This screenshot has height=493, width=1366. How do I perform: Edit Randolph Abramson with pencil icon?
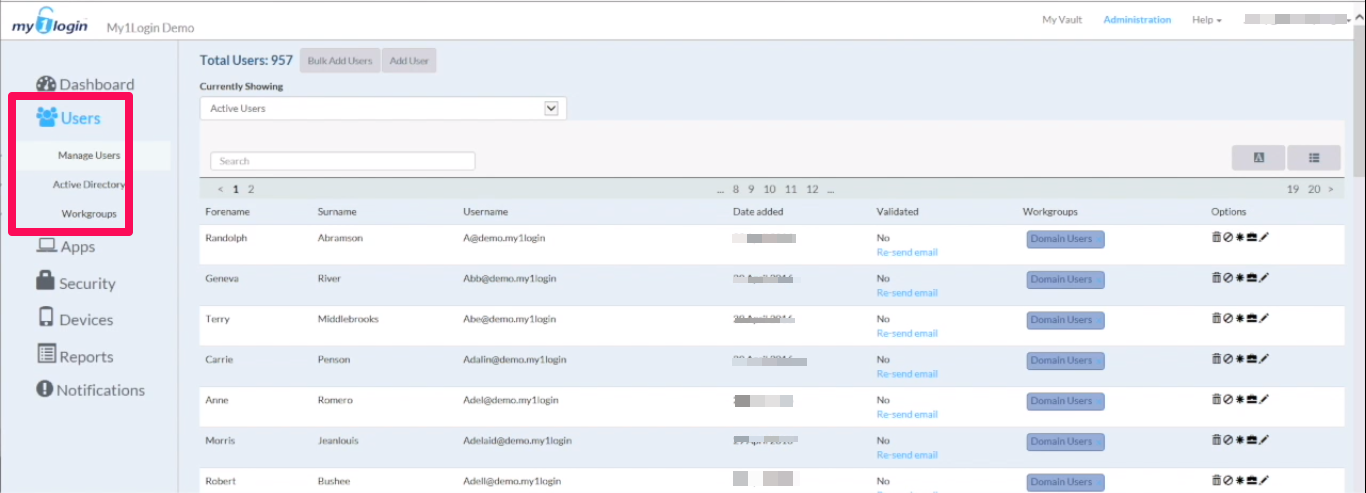click(1264, 237)
